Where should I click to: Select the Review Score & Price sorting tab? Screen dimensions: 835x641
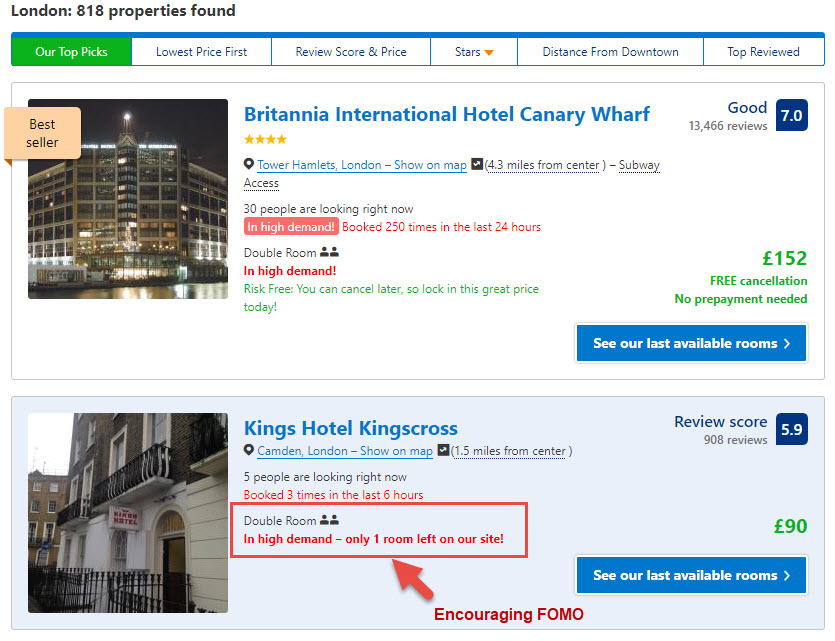350,50
